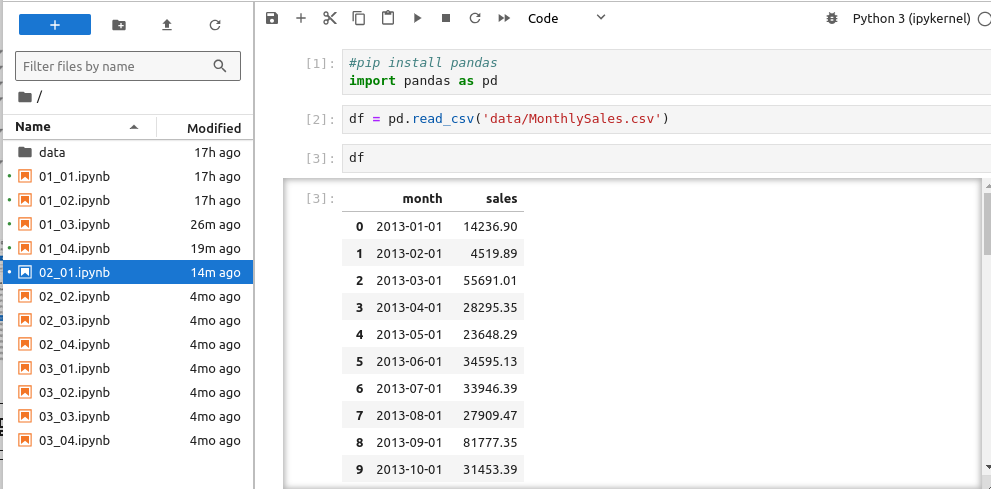Cut the selected cell with scissors icon
Image resolution: width=991 pixels, height=489 pixels.
[x=330, y=18]
